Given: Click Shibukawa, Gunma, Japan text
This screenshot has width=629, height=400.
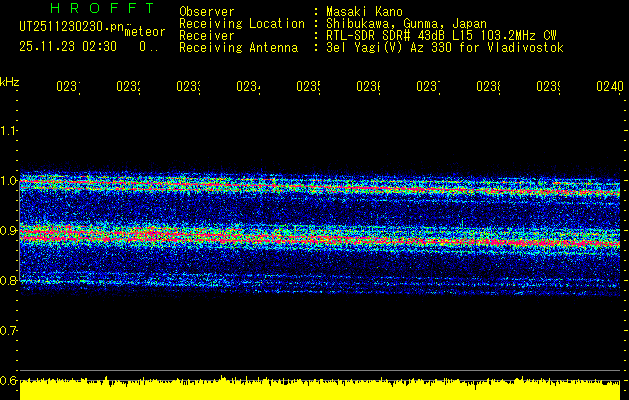Looking at the screenshot, I should [406, 24].
